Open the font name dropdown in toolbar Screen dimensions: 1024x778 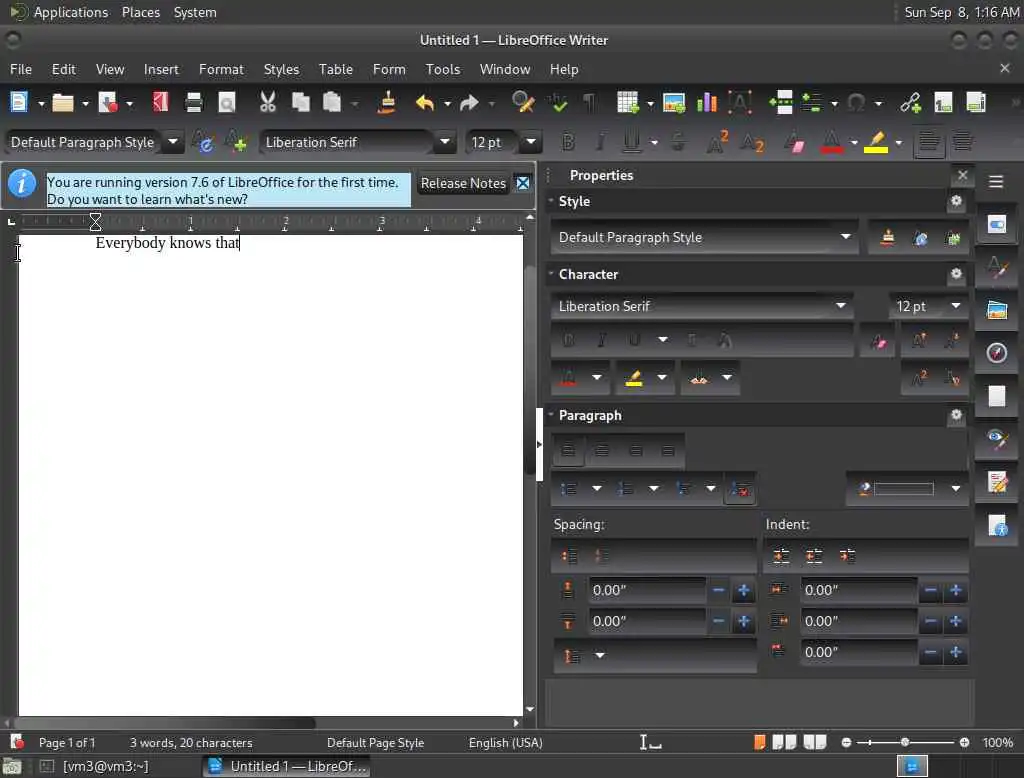pyautogui.click(x=445, y=142)
